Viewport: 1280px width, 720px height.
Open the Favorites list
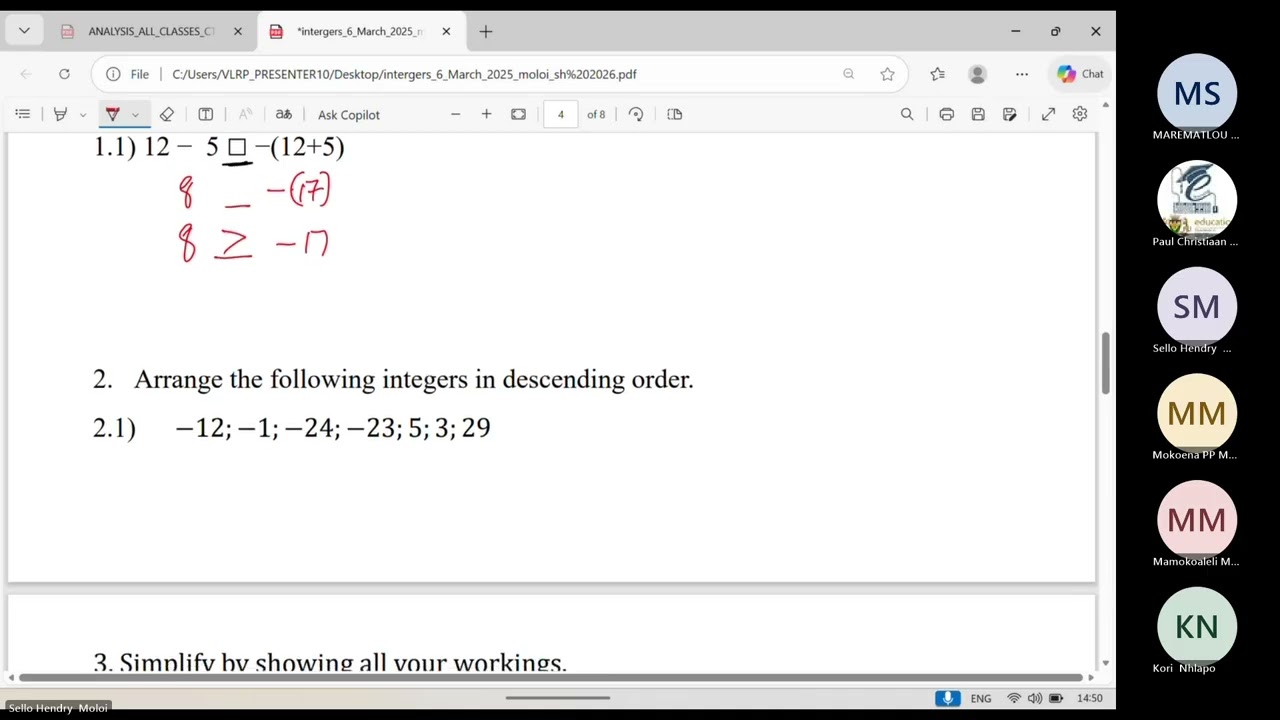[x=937, y=74]
